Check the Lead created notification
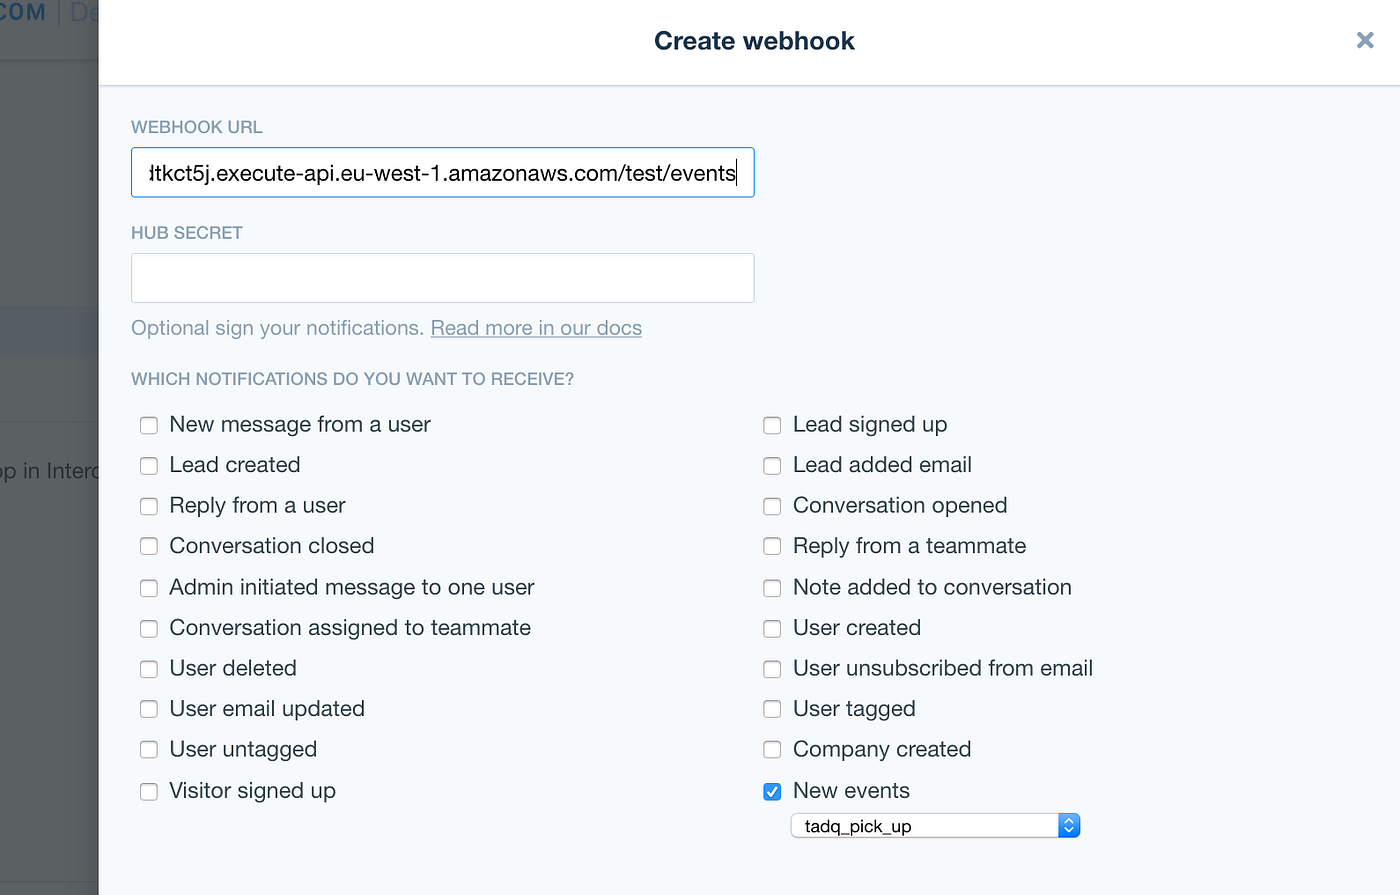1400x895 pixels. click(148, 465)
